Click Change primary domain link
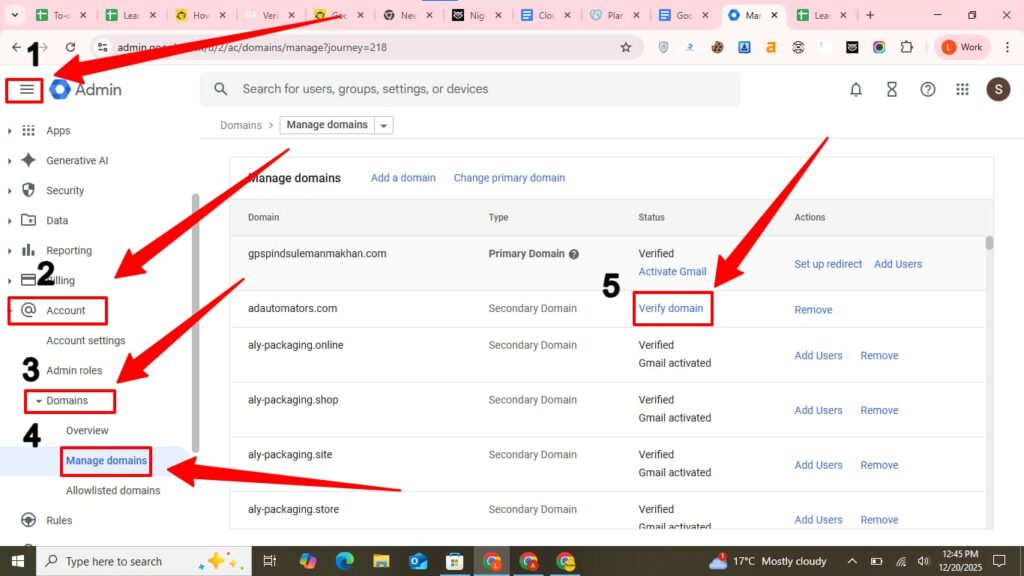The width and height of the screenshot is (1024, 576). (x=509, y=178)
